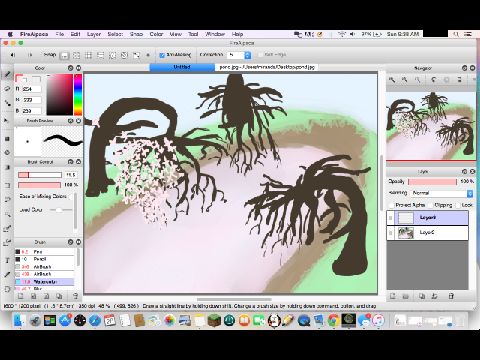
Task: Duplicate the current layer
Action: coord(422,296)
